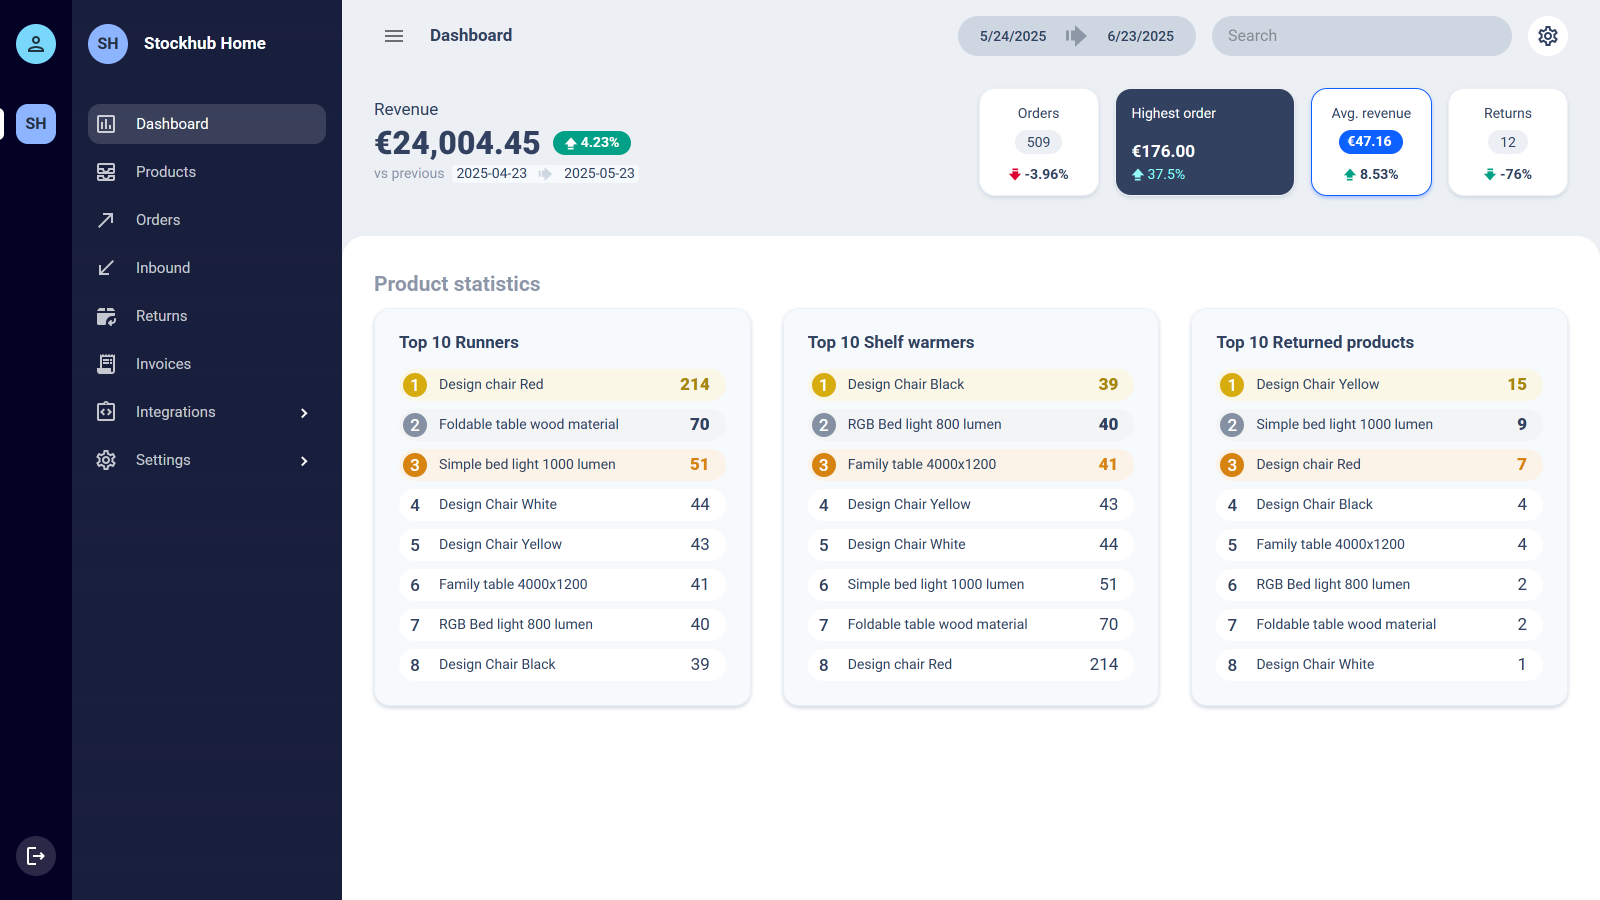This screenshot has width=1600, height=900.
Task: Click the SH Stockhub Home avatar badge
Action: [x=107, y=43]
